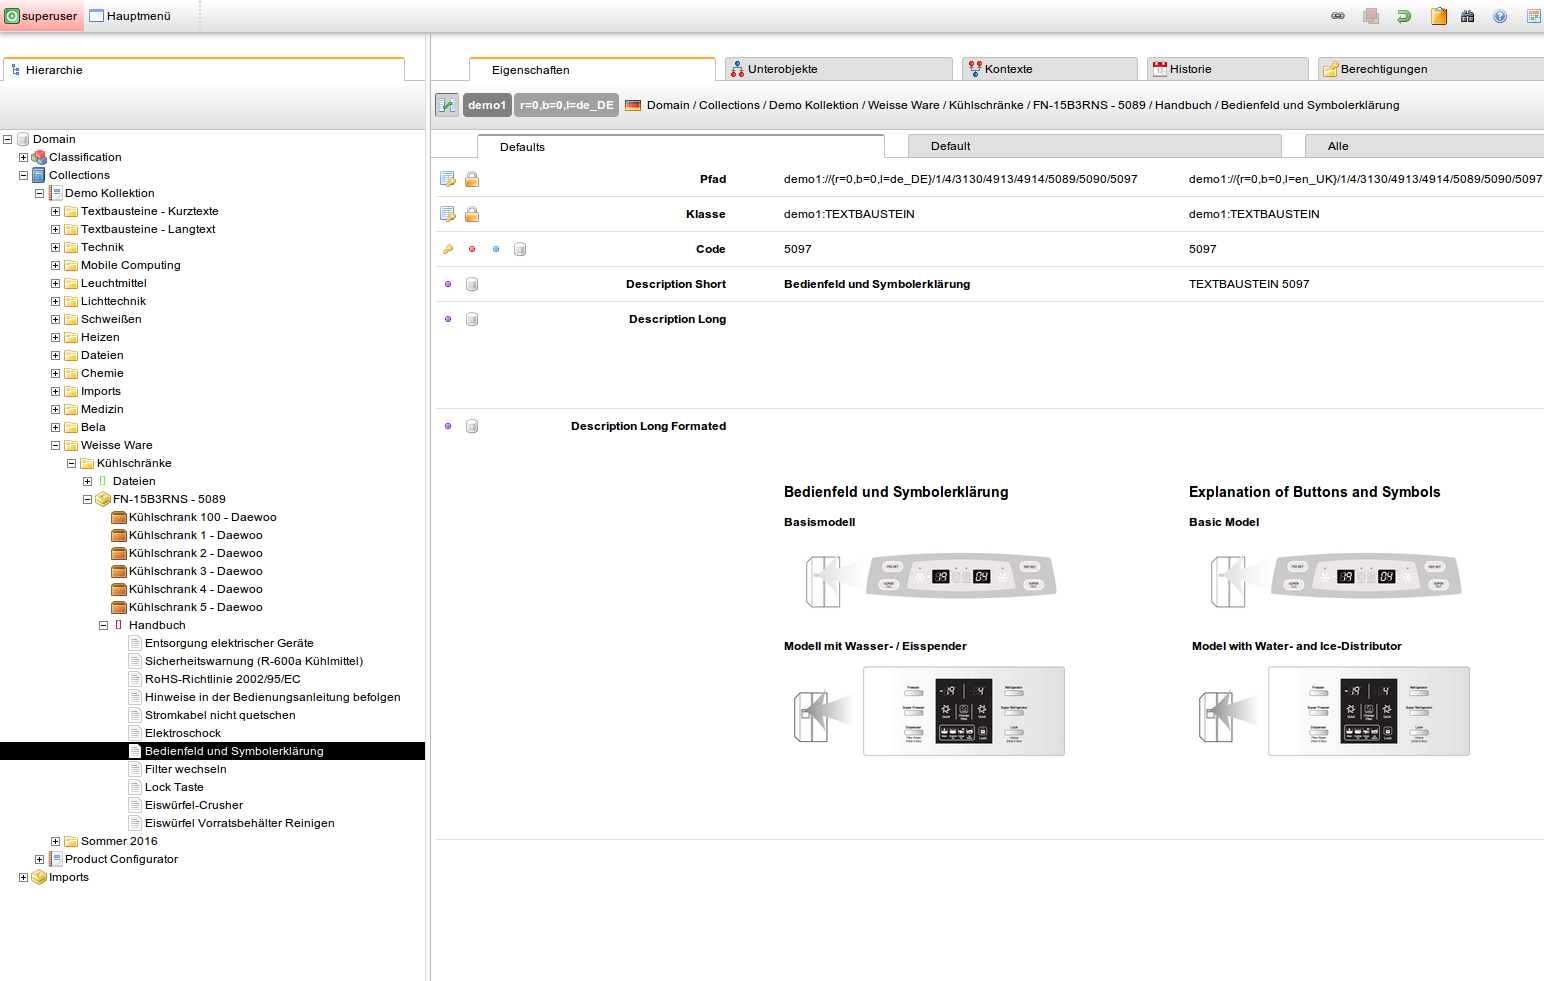Click the database cylinder icon beside Code
1544x981 pixels.
(x=520, y=249)
